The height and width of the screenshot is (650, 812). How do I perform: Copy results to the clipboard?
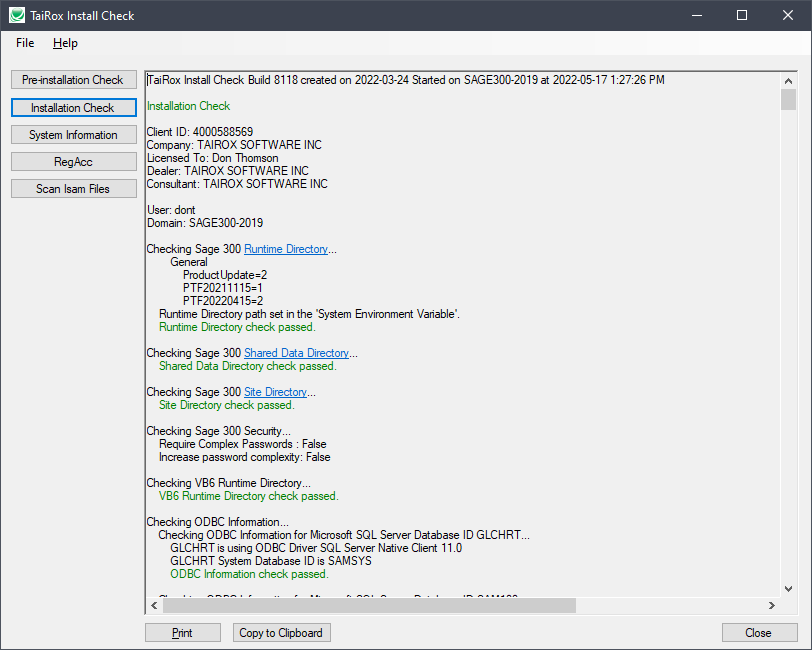pos(281,633)
